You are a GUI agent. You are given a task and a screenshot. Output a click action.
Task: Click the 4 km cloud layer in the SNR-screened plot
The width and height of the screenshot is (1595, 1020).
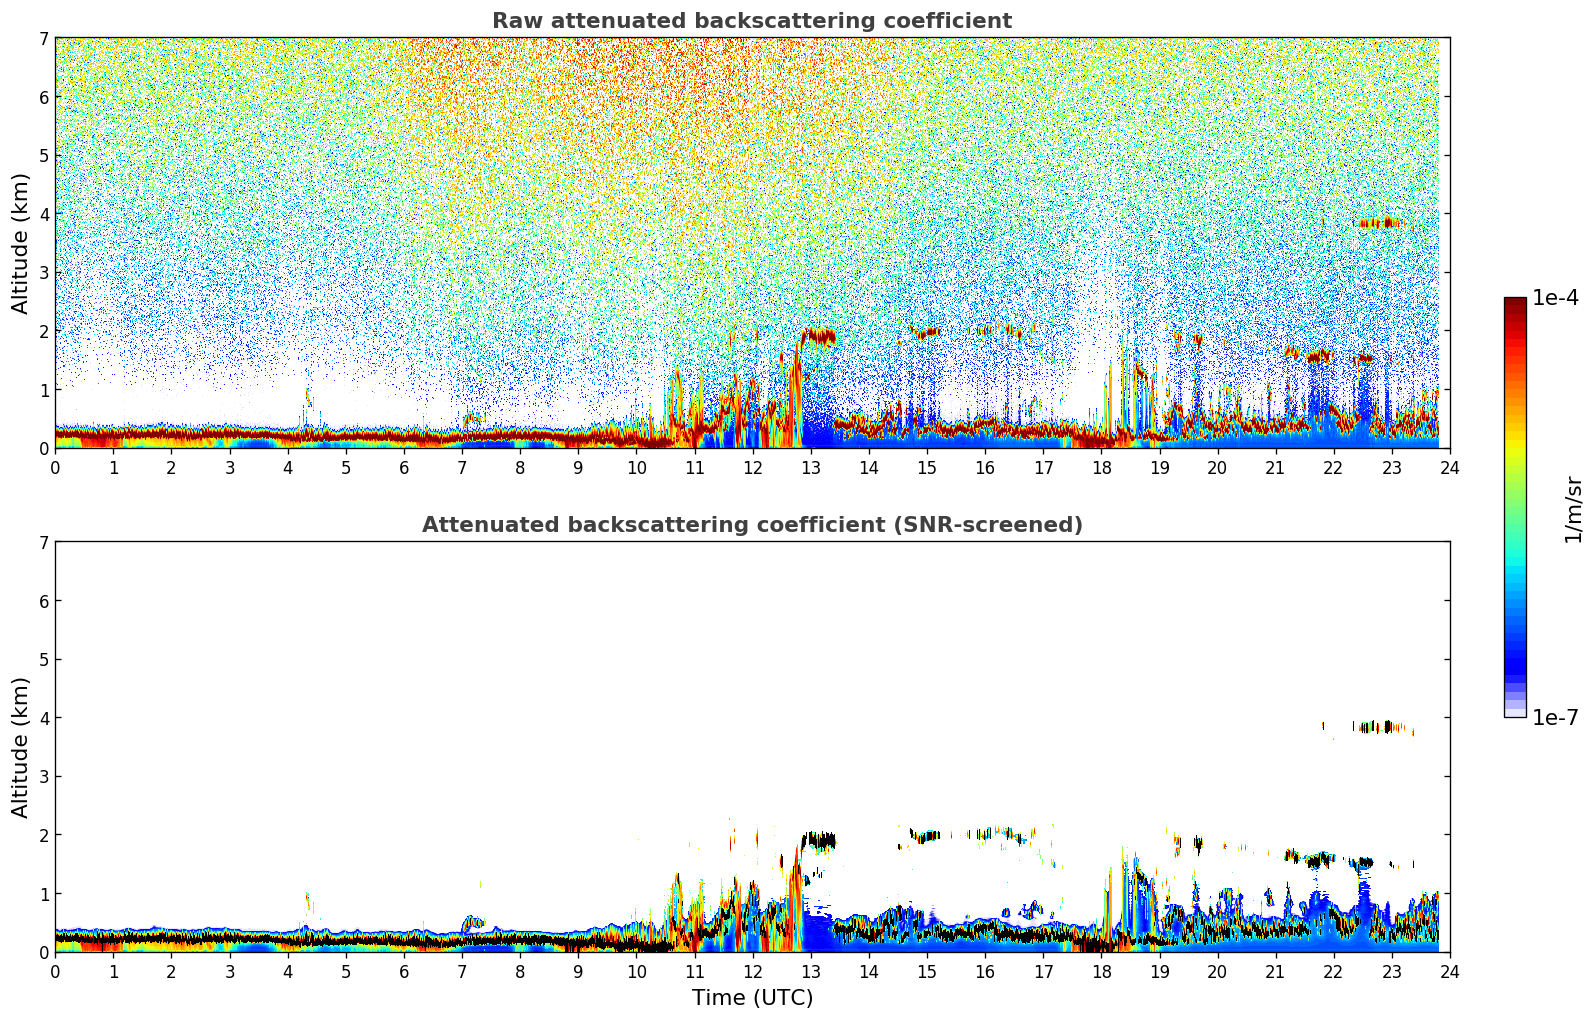pos(1381,727)
